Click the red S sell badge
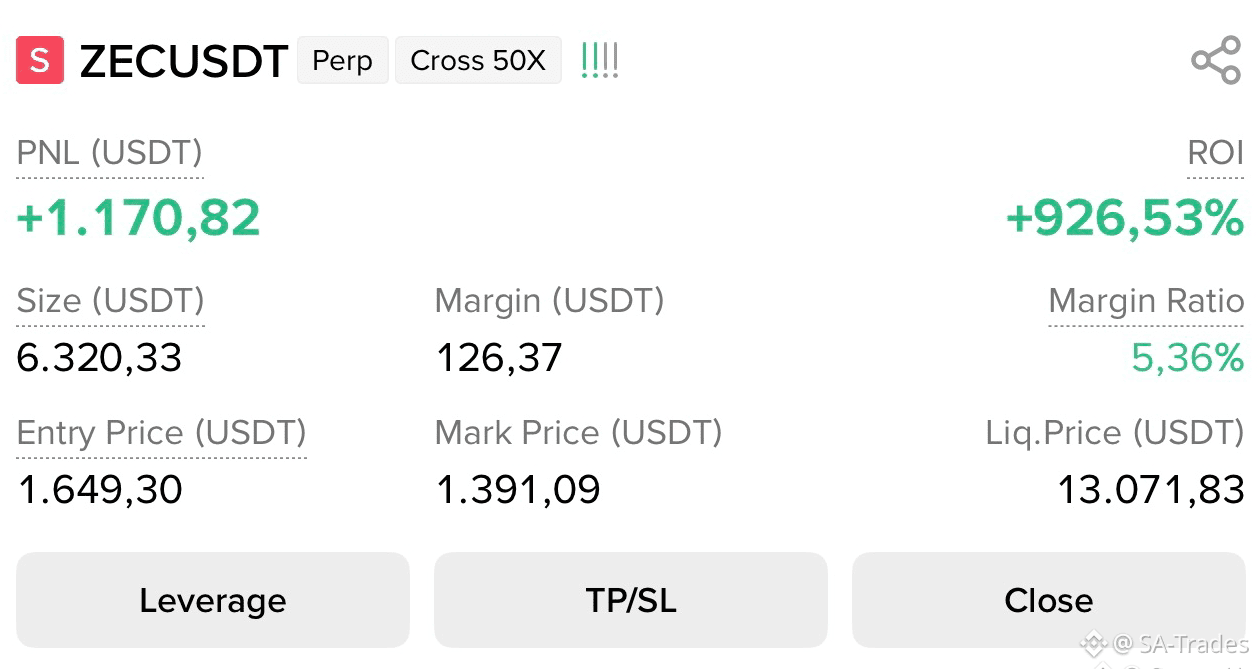The image size is (1257, 669). (40, 60)
